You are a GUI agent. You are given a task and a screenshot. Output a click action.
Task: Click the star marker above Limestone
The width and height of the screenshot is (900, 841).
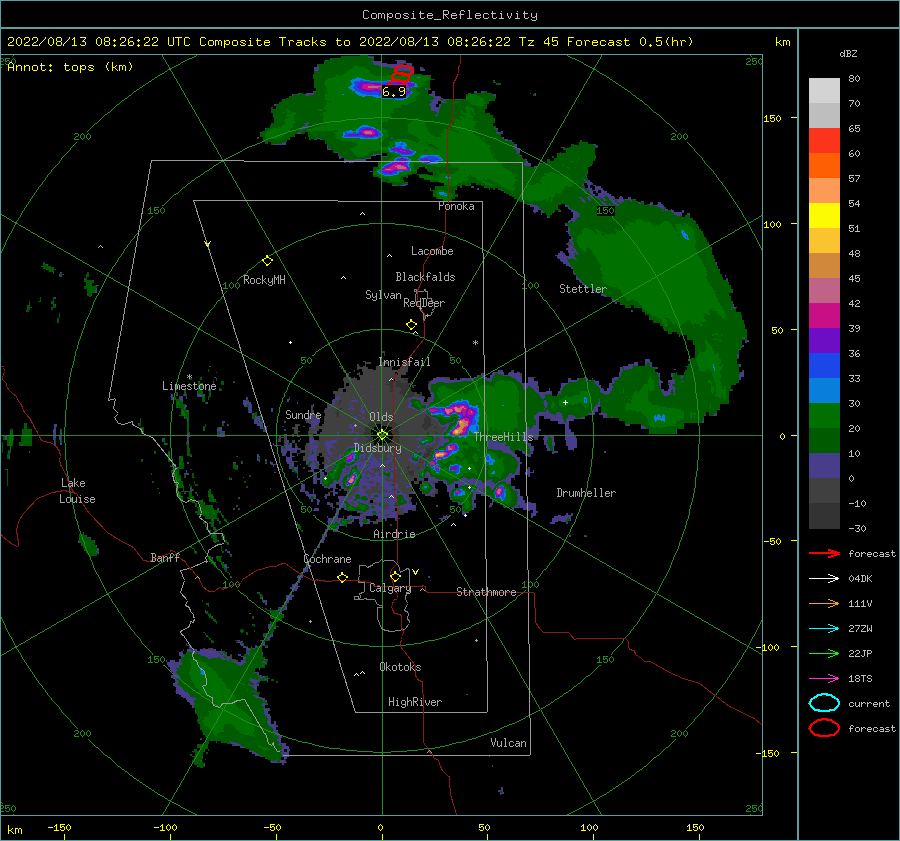(189, 377)
